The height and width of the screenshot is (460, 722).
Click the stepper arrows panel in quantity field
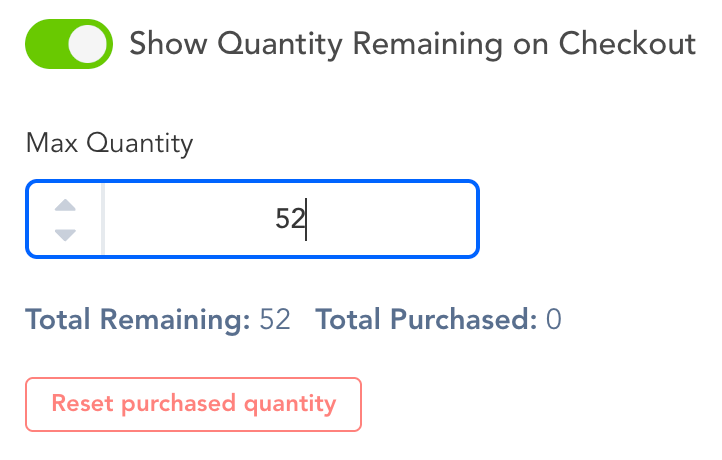[x=65, y=220]
